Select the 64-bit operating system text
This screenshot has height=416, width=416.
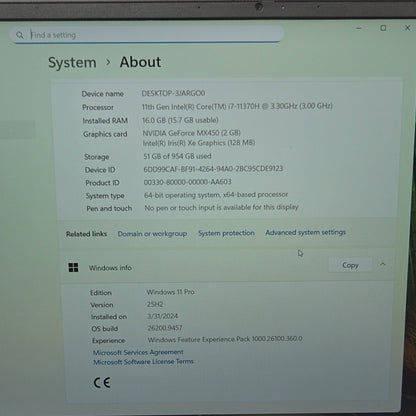216,195
